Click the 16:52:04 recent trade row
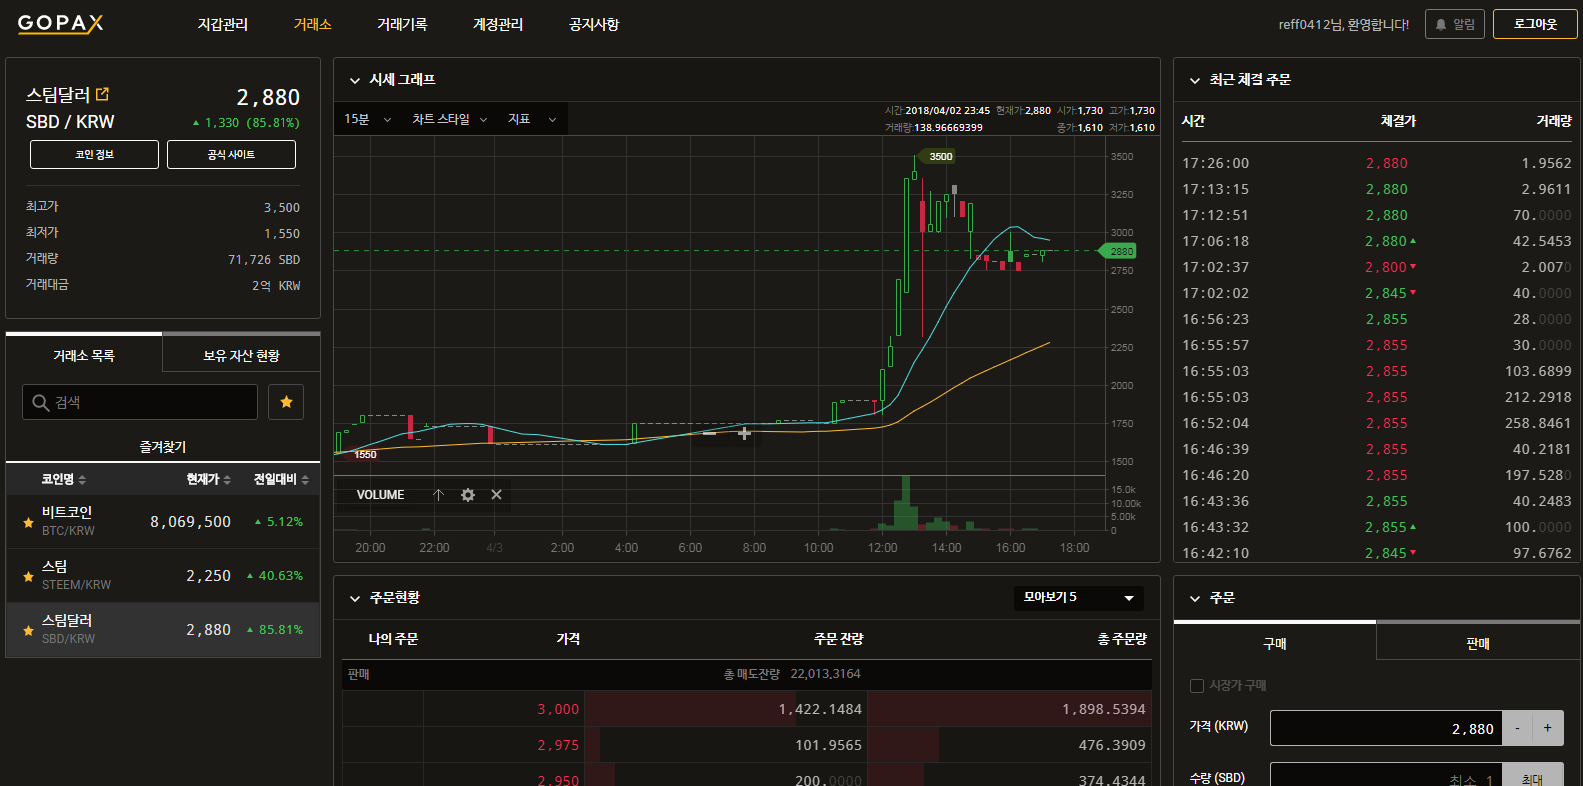 (1377, 423)
